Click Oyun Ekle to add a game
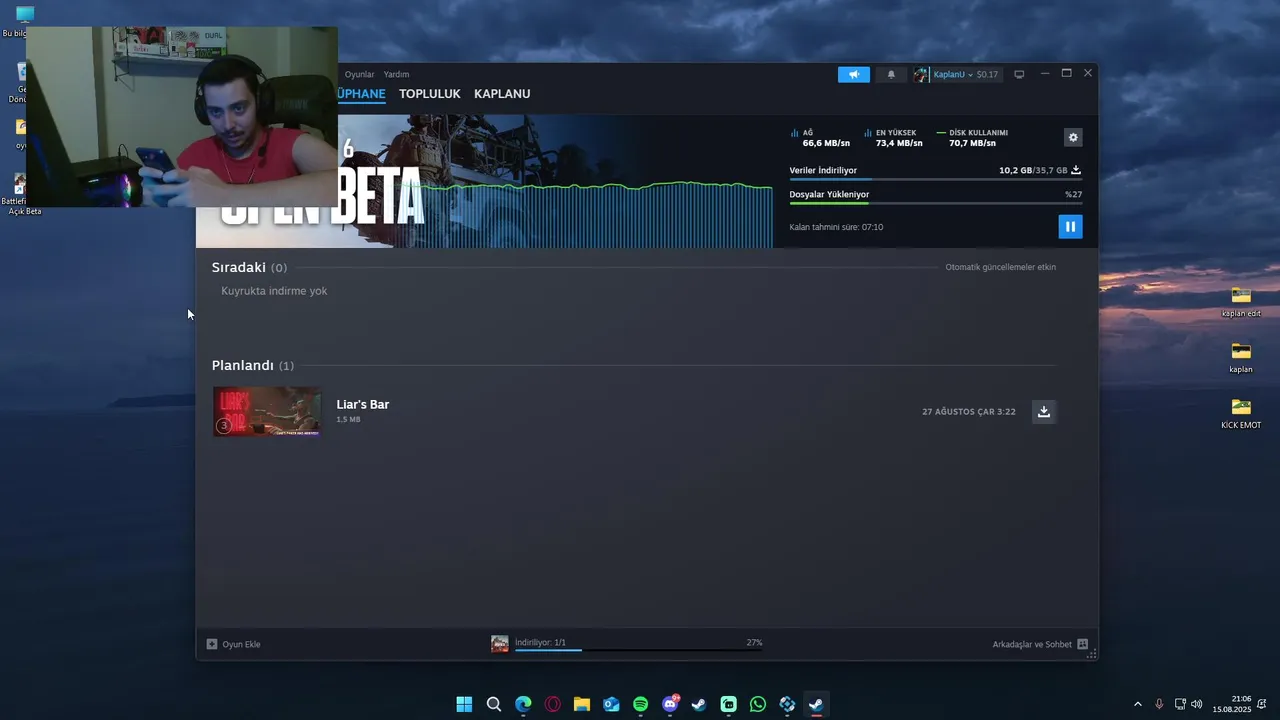Image resolution: width=1280 pixels, height=720 pixels. point(241,645)
